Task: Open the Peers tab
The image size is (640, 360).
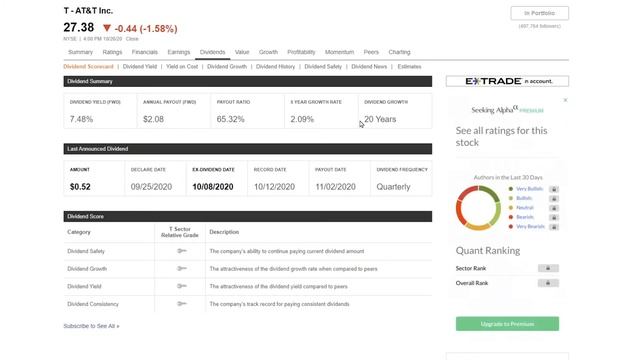Action: (371, 52)
